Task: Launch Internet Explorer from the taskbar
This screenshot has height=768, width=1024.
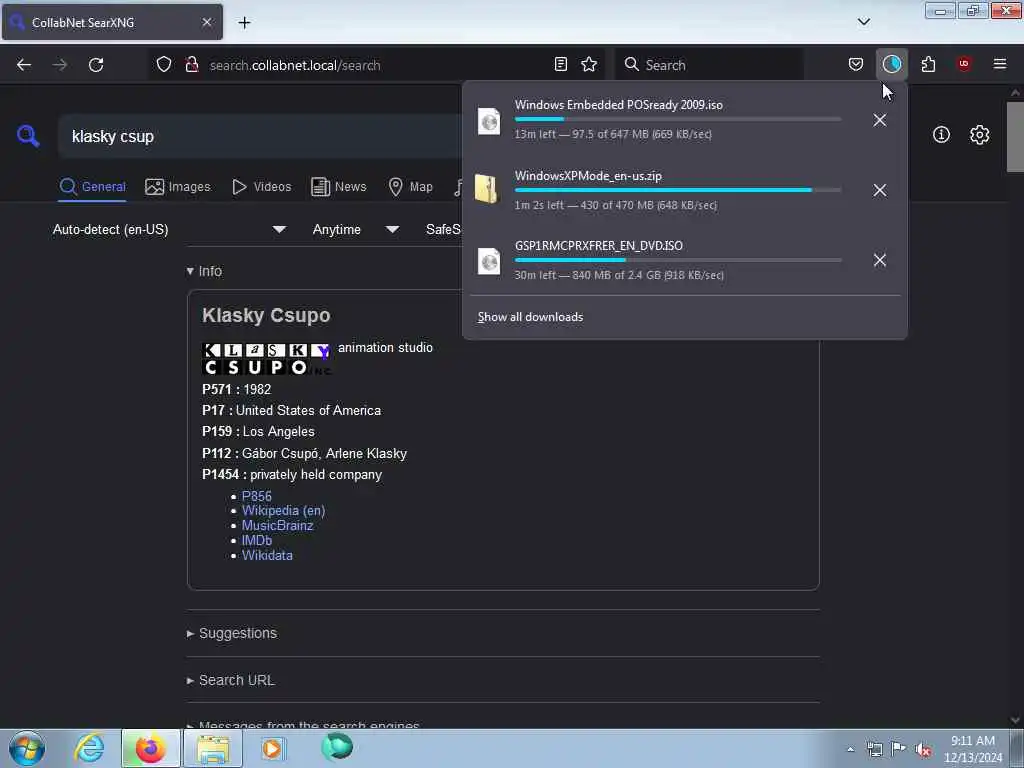Action: [x=89, y=748]
